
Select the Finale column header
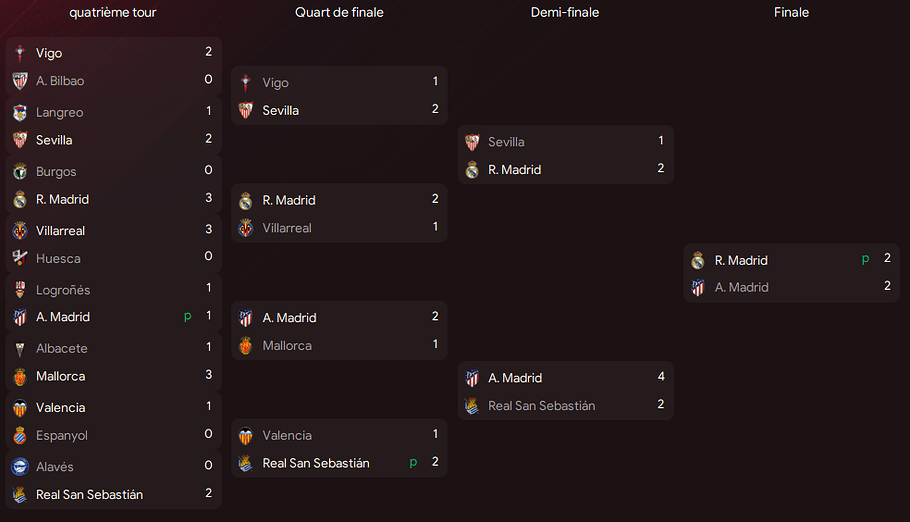pyautogui.click(x=791, y=12)
